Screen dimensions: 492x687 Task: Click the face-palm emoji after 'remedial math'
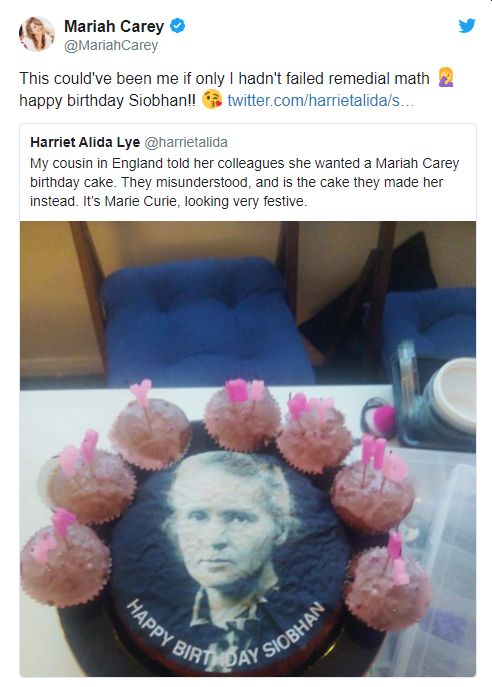446,78
